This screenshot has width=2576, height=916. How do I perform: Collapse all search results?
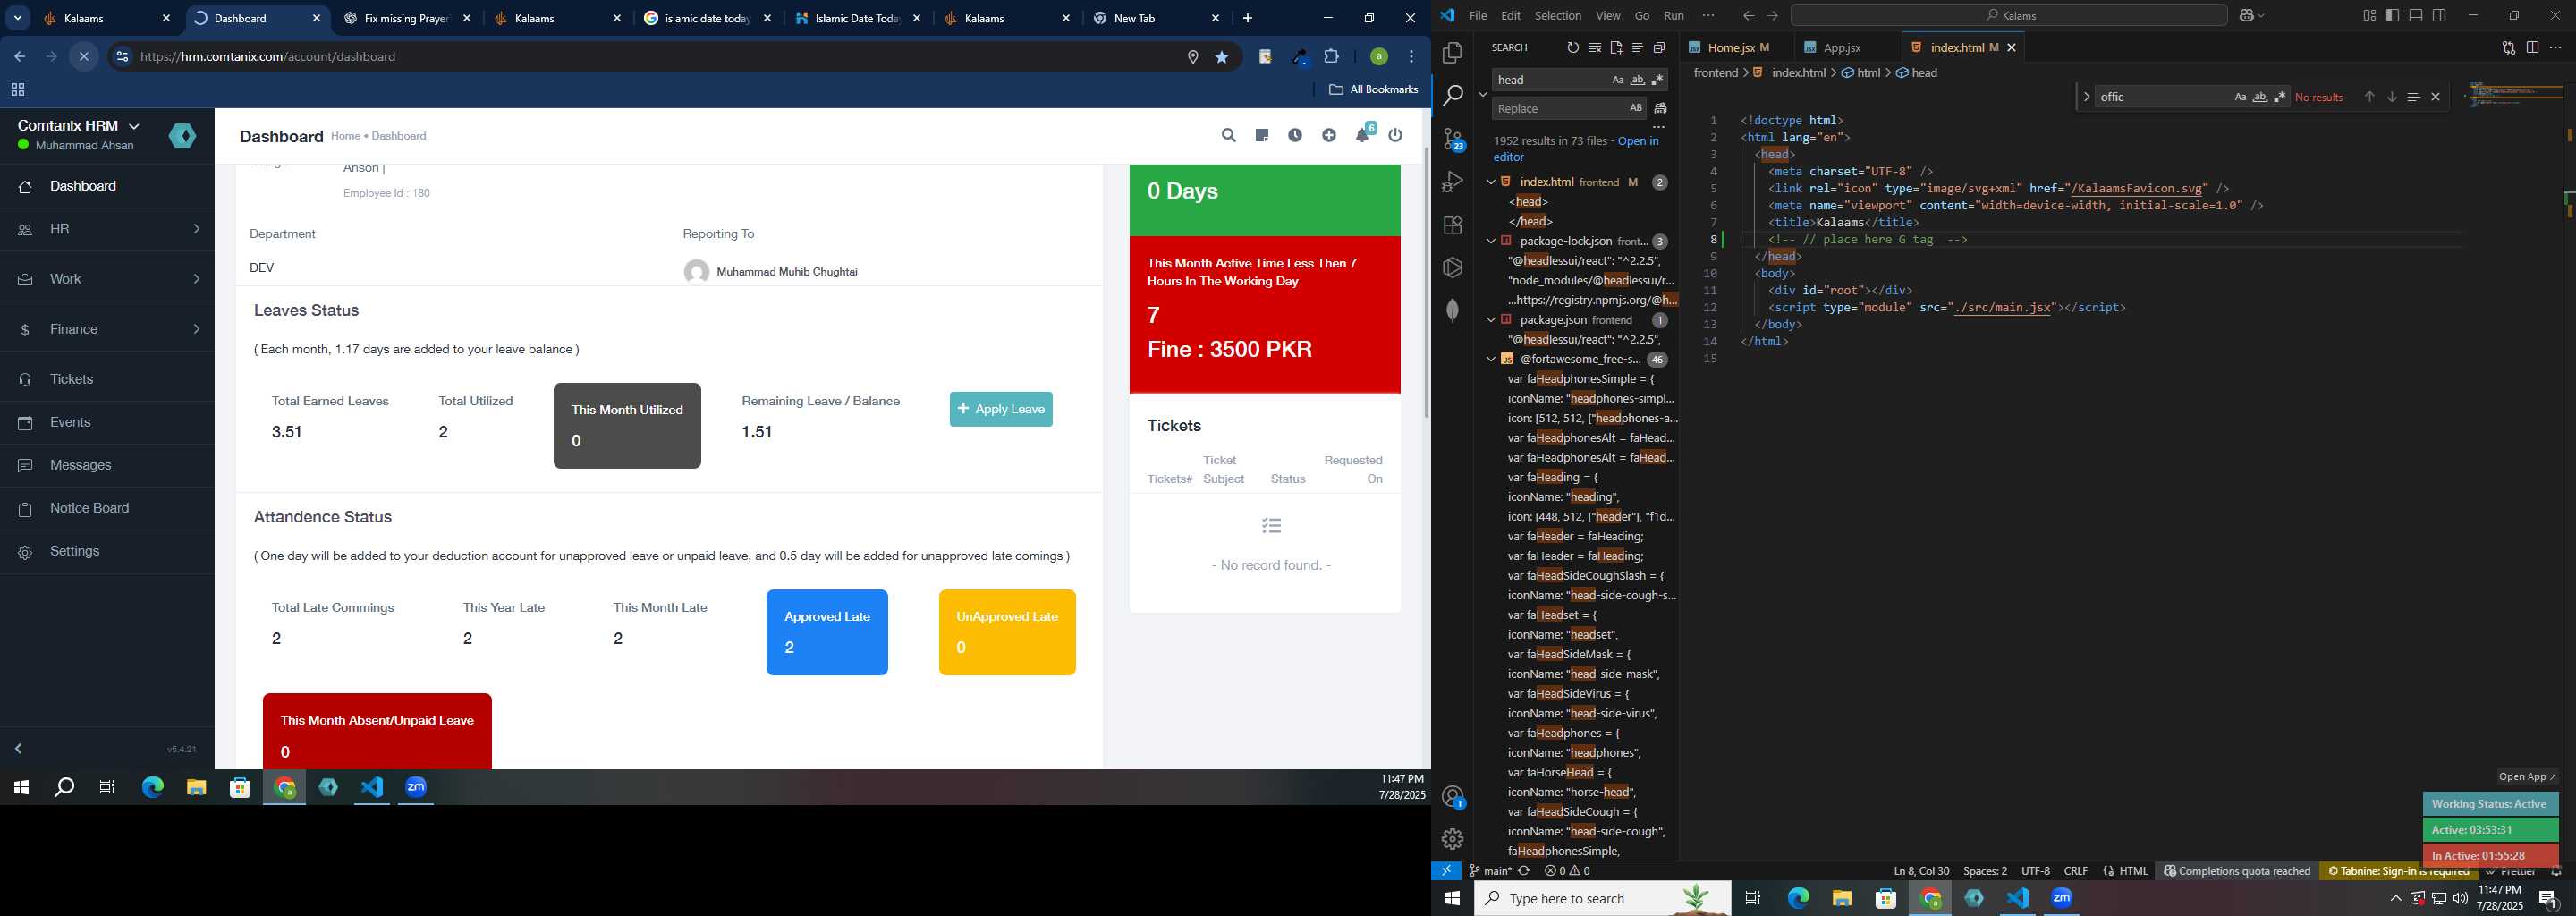[1659, 48]
